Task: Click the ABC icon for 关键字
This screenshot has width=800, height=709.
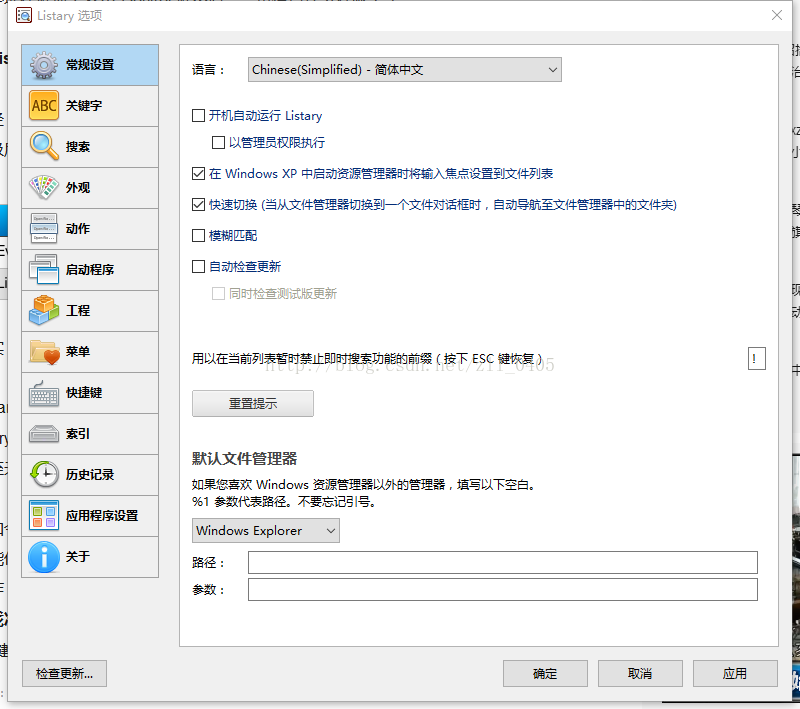Action: coord(44,106)
